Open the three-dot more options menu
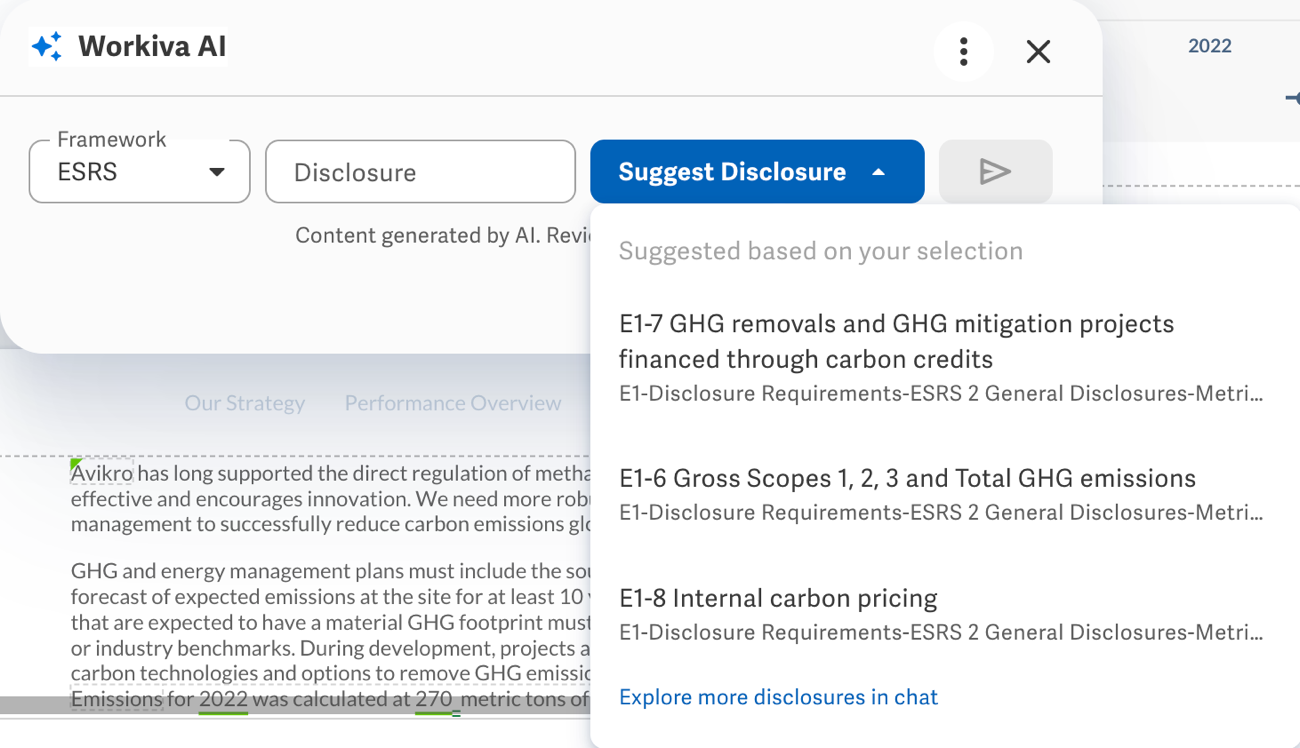 [963, 52]
